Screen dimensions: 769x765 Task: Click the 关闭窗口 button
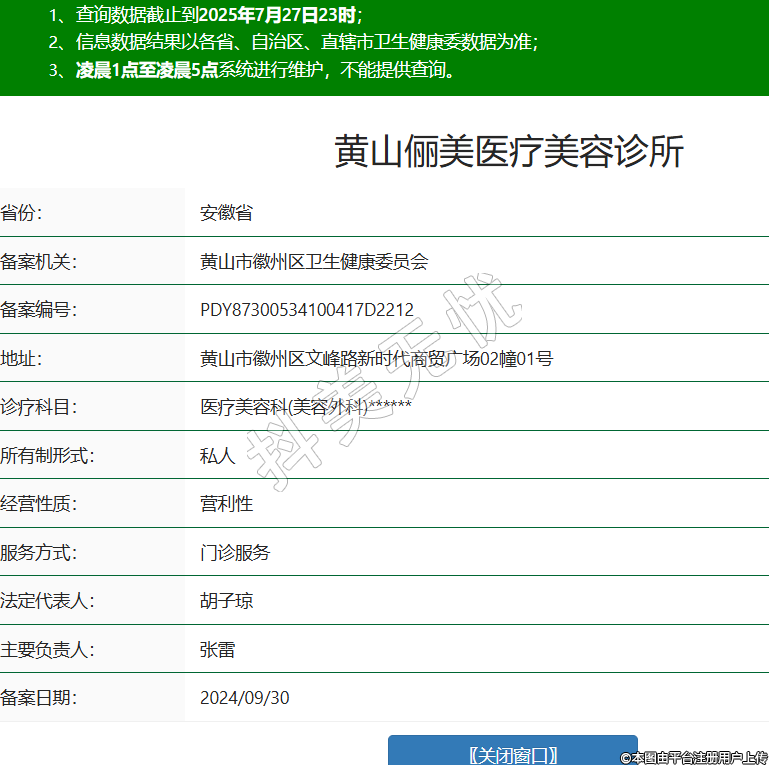tap(512, 754)
